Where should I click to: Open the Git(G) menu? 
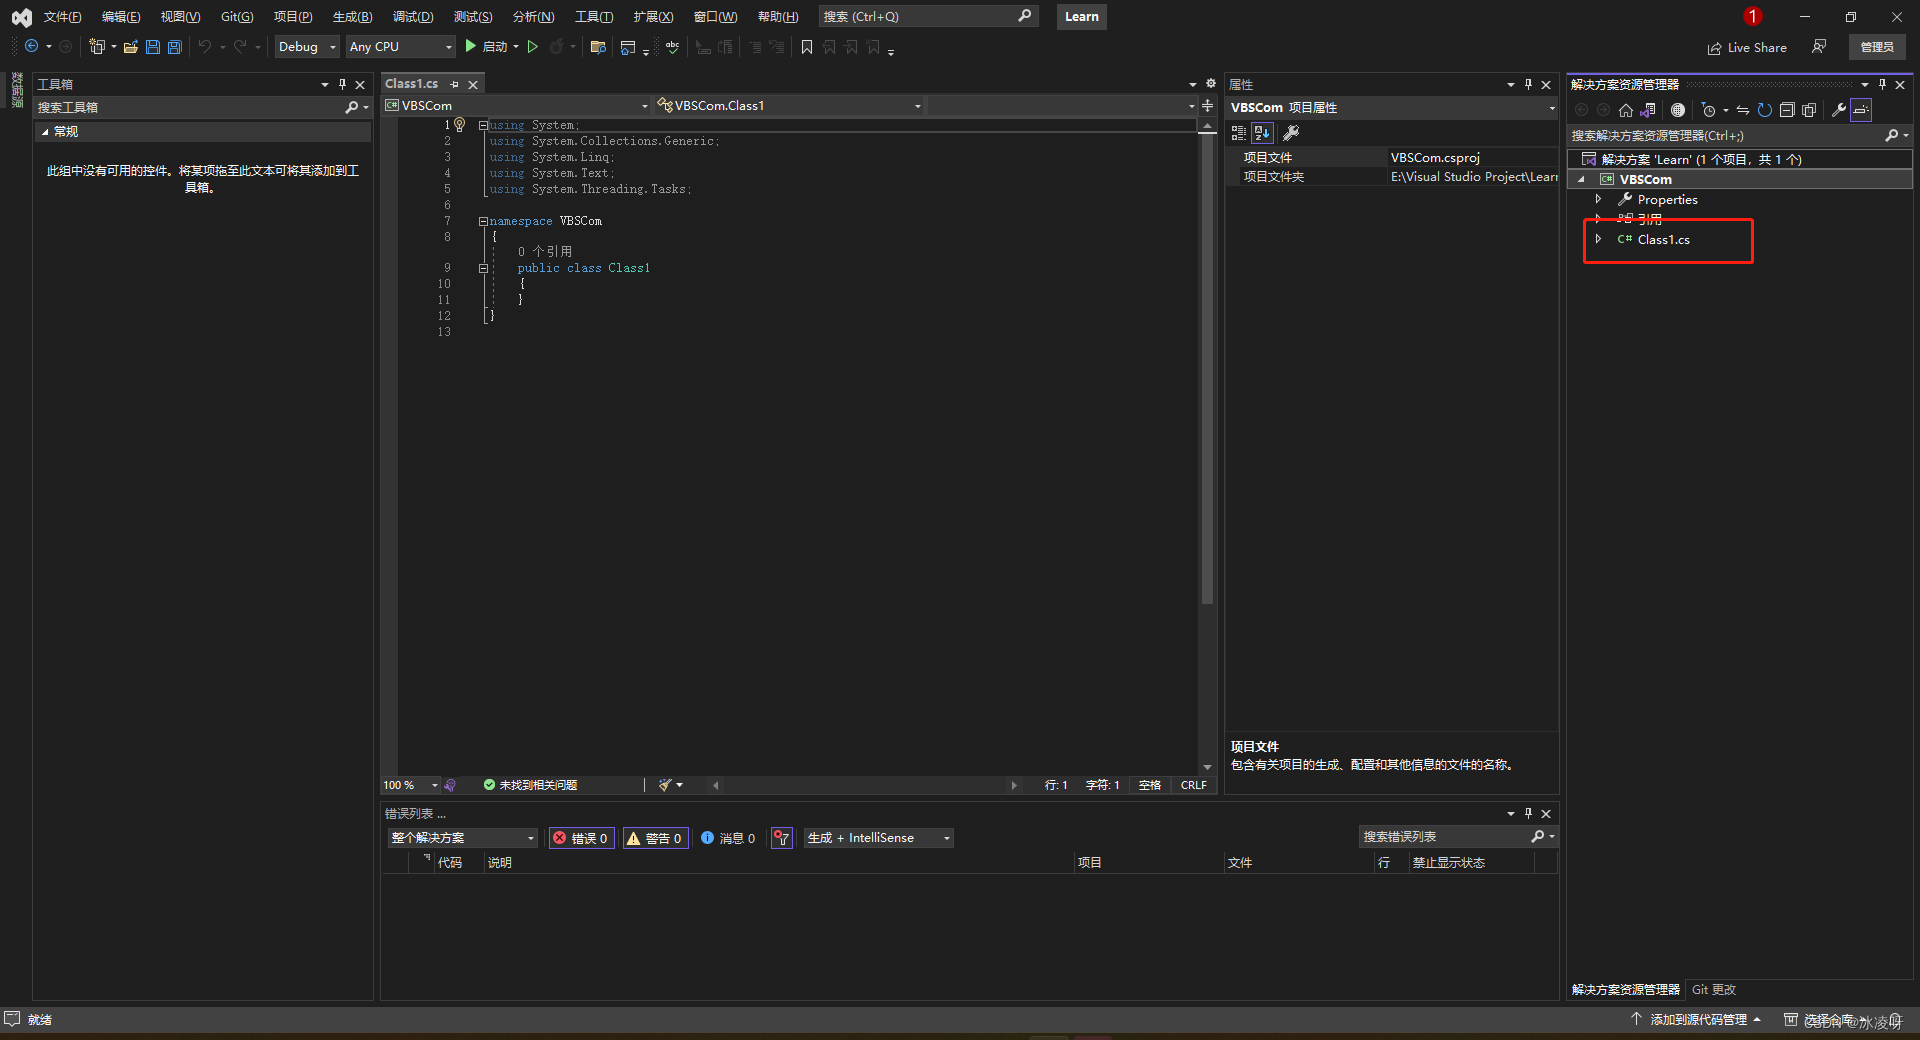(236, 16)
